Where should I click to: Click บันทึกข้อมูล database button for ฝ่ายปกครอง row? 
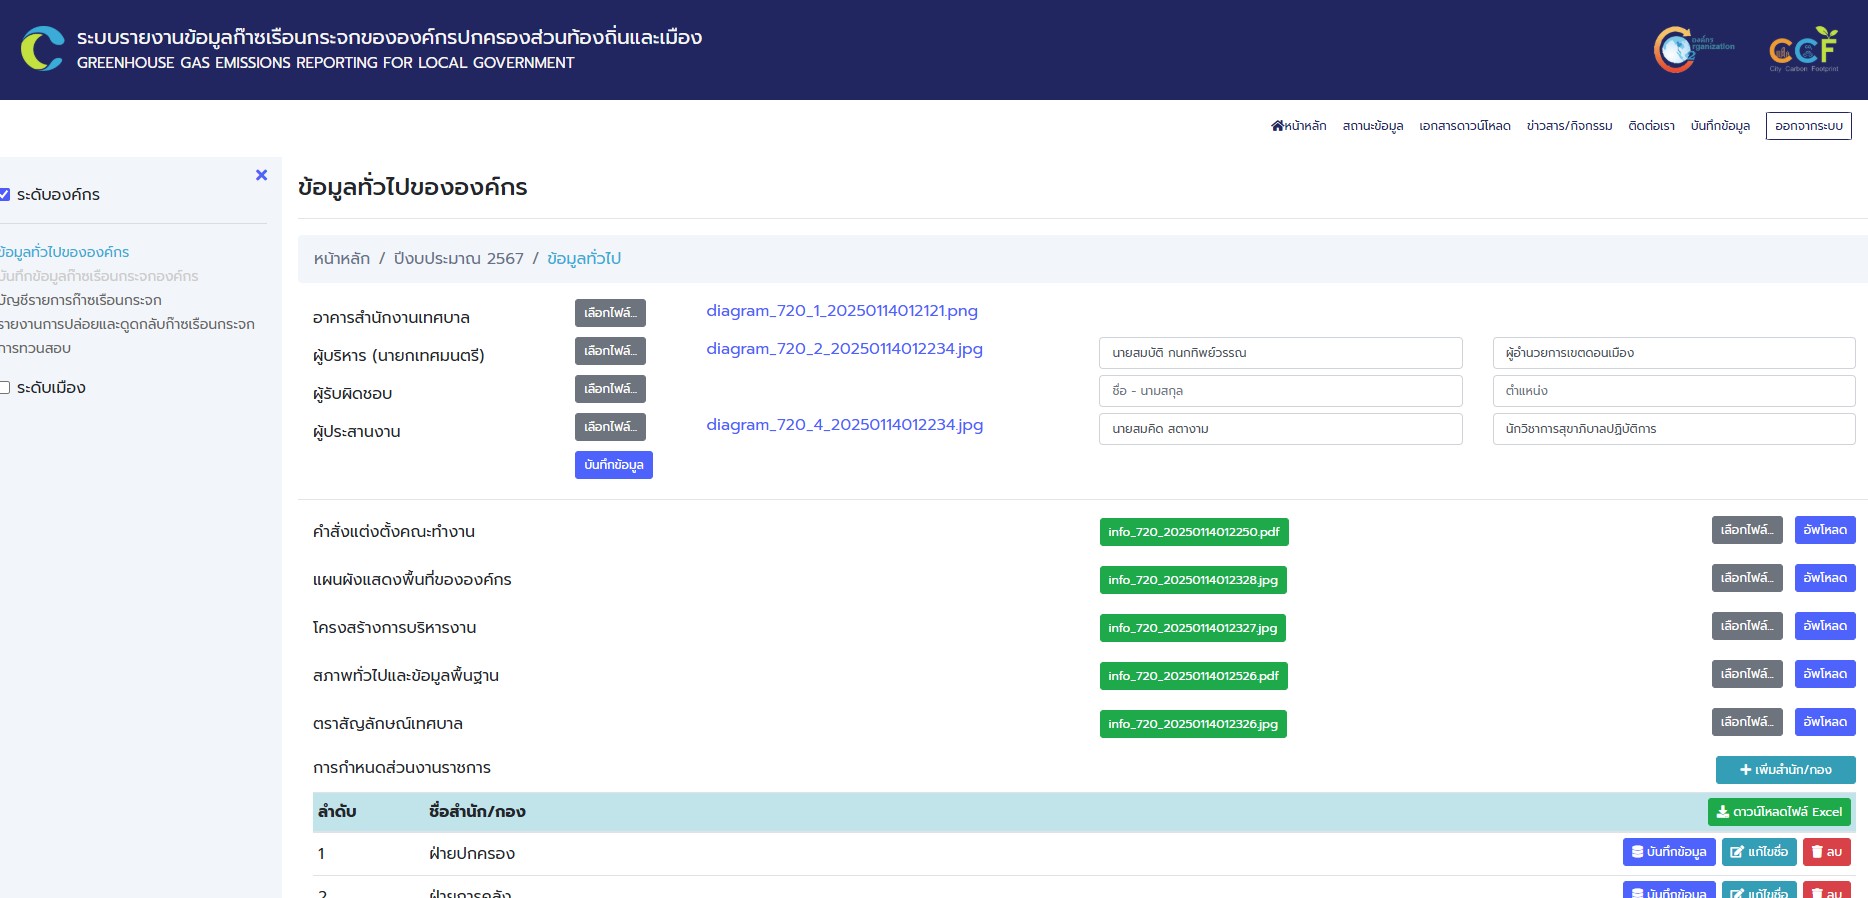pyautogui.click(x=1668, y=852)
